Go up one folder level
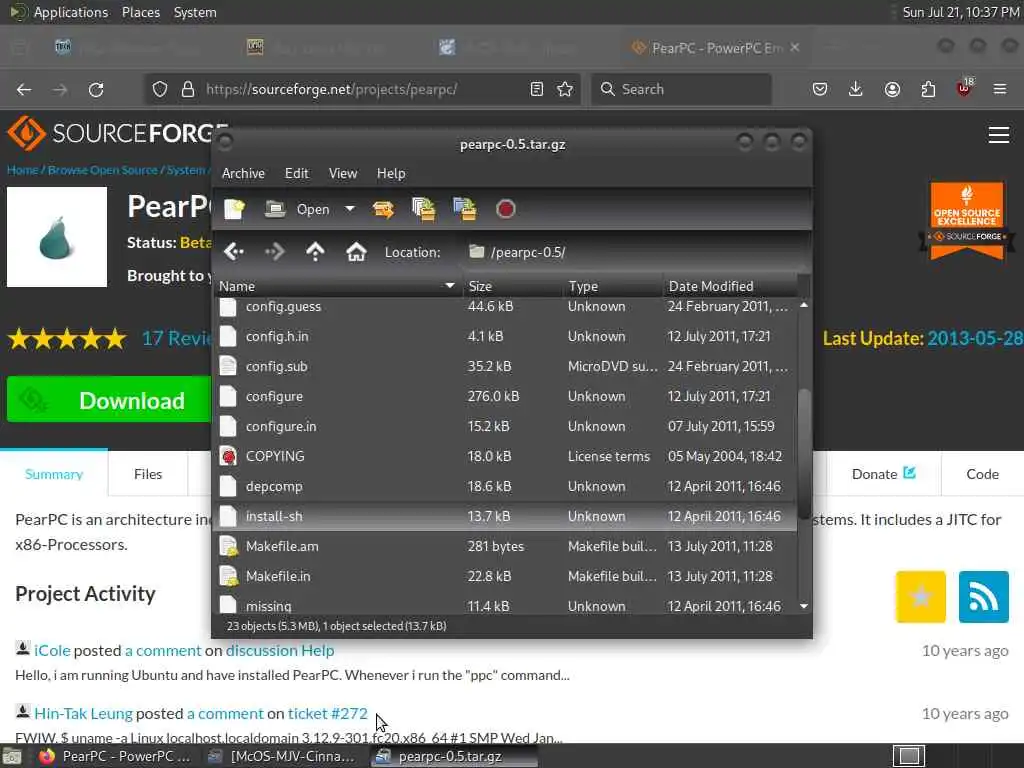This screenshot has width=1024, height=768. pos(315,251)
